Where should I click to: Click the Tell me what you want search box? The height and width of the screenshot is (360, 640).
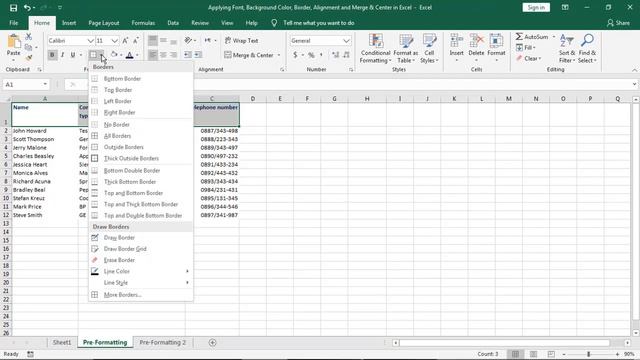[x=319, y=23]
